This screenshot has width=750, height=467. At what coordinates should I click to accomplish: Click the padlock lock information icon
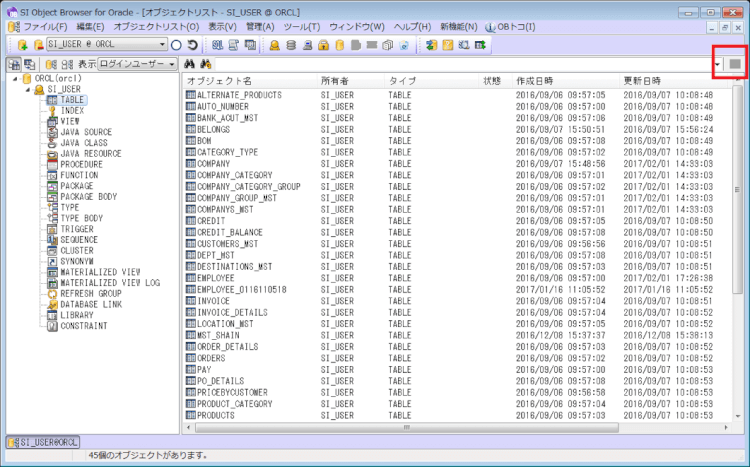(324, 45)
